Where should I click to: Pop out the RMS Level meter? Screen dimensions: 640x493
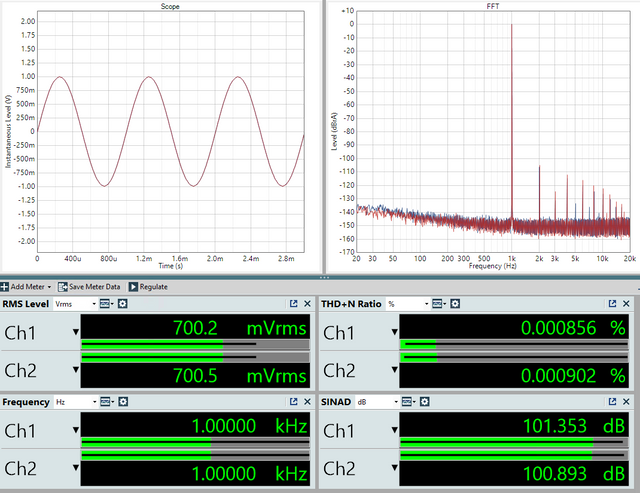click(x=293, y=304)
